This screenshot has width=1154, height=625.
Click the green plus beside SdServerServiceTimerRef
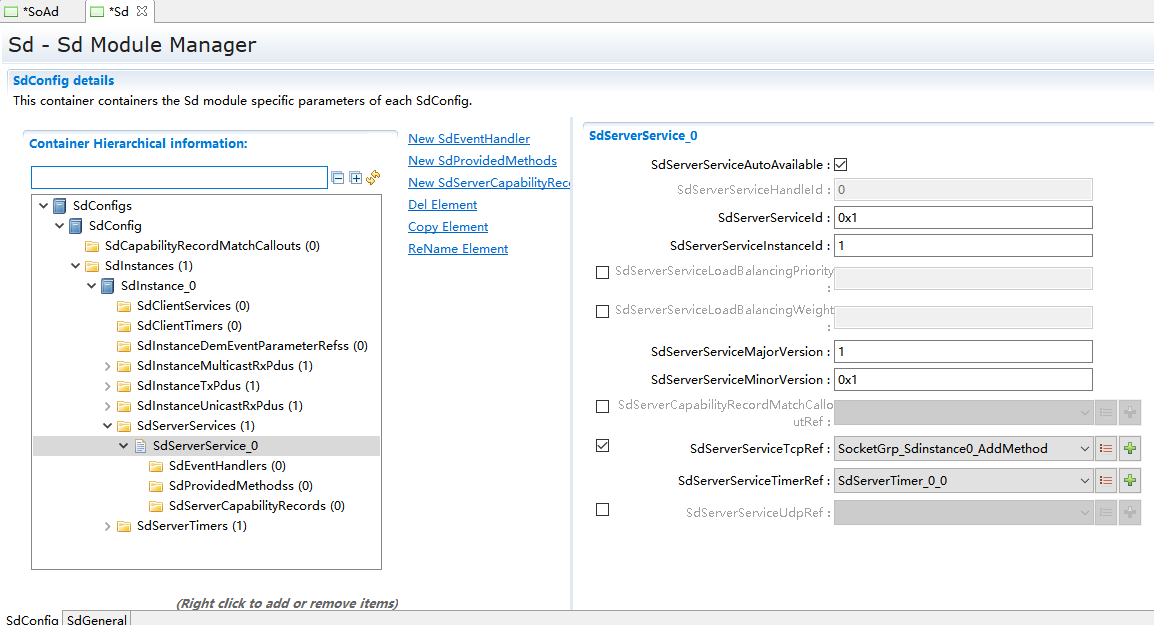point(1130,481)
